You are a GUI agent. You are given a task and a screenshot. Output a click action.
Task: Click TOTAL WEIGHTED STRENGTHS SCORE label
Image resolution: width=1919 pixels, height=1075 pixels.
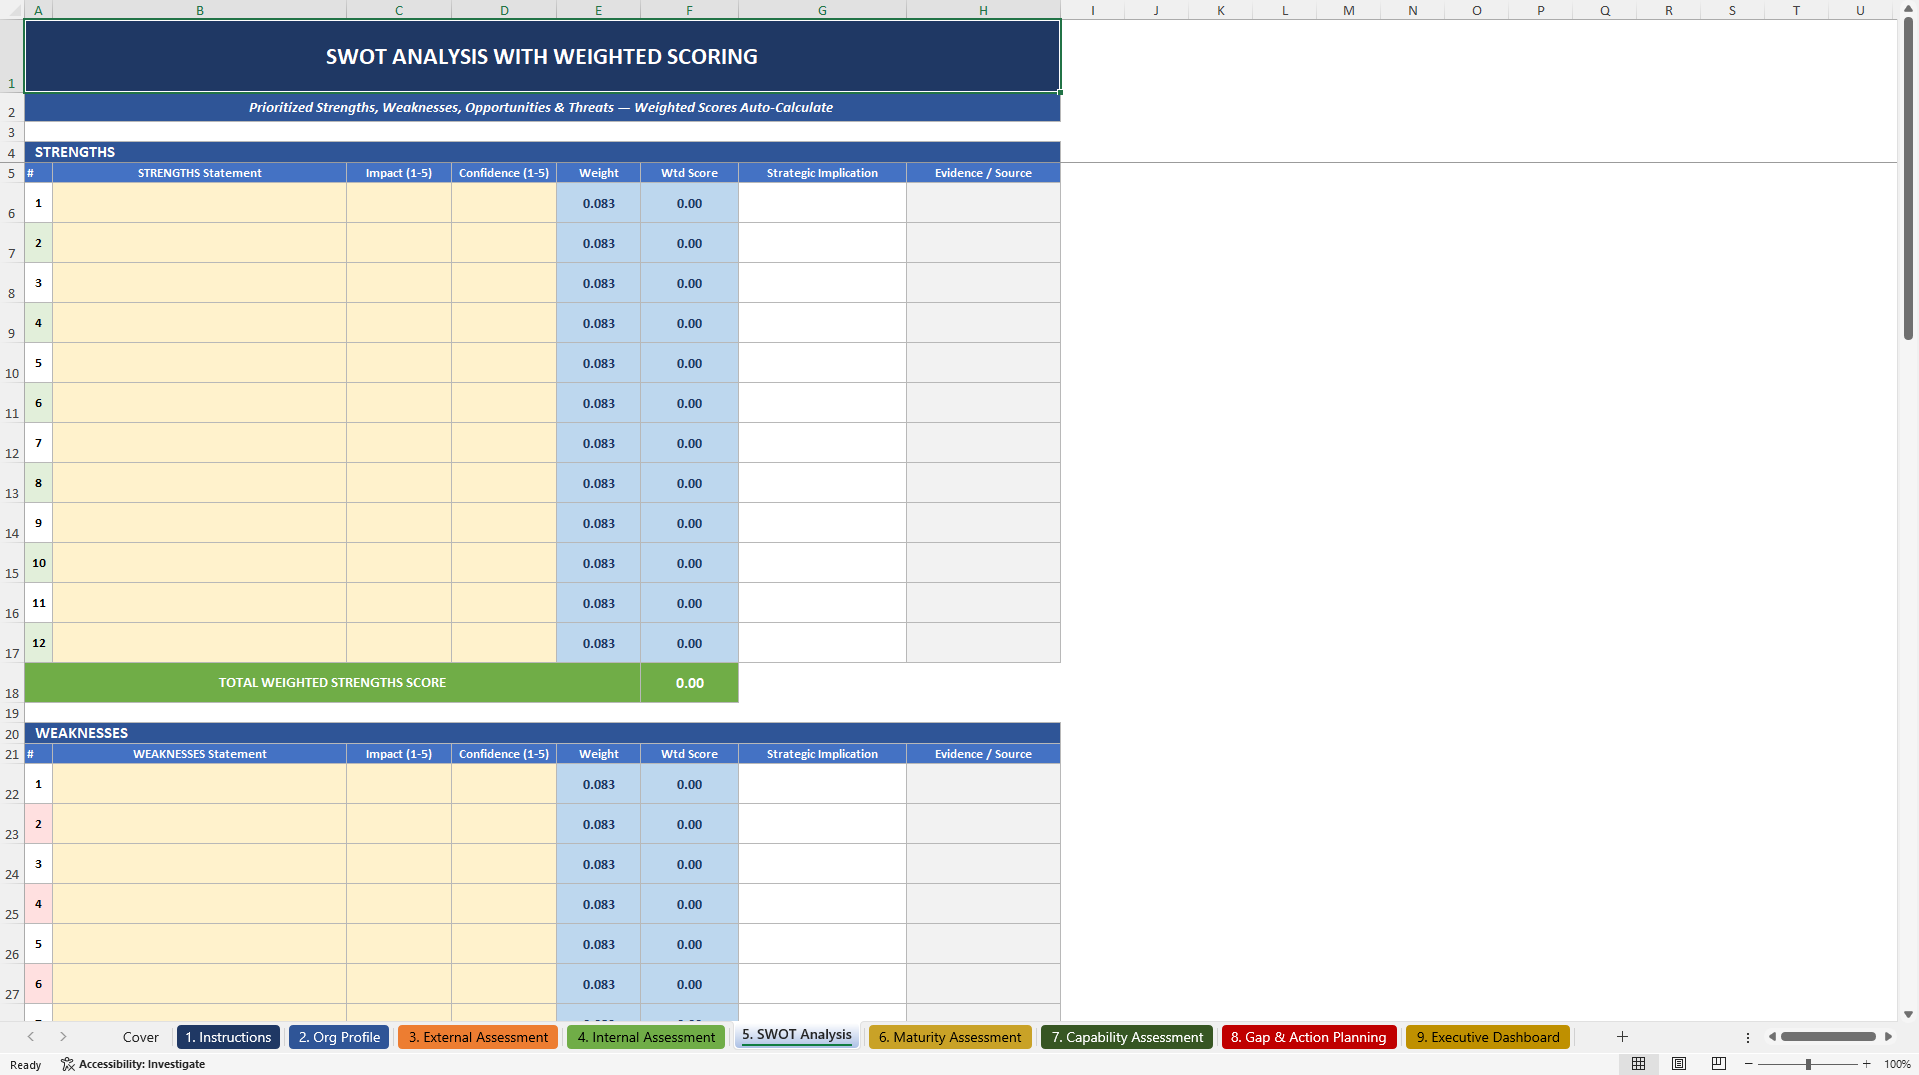click(333, 683)
